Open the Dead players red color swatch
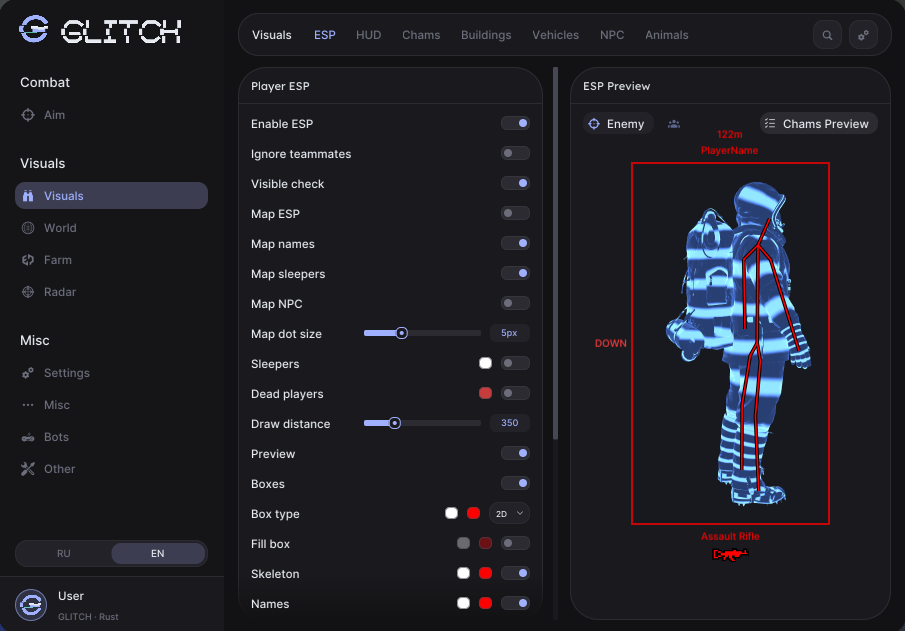905x631 pixels. (x=485, y=393)
